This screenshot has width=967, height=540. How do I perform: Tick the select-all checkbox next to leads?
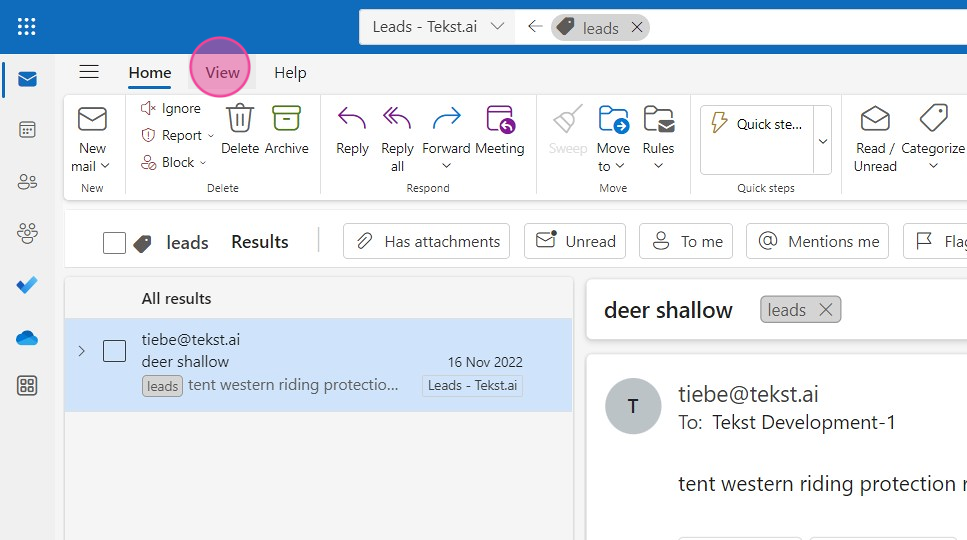(x=115, y=242)
